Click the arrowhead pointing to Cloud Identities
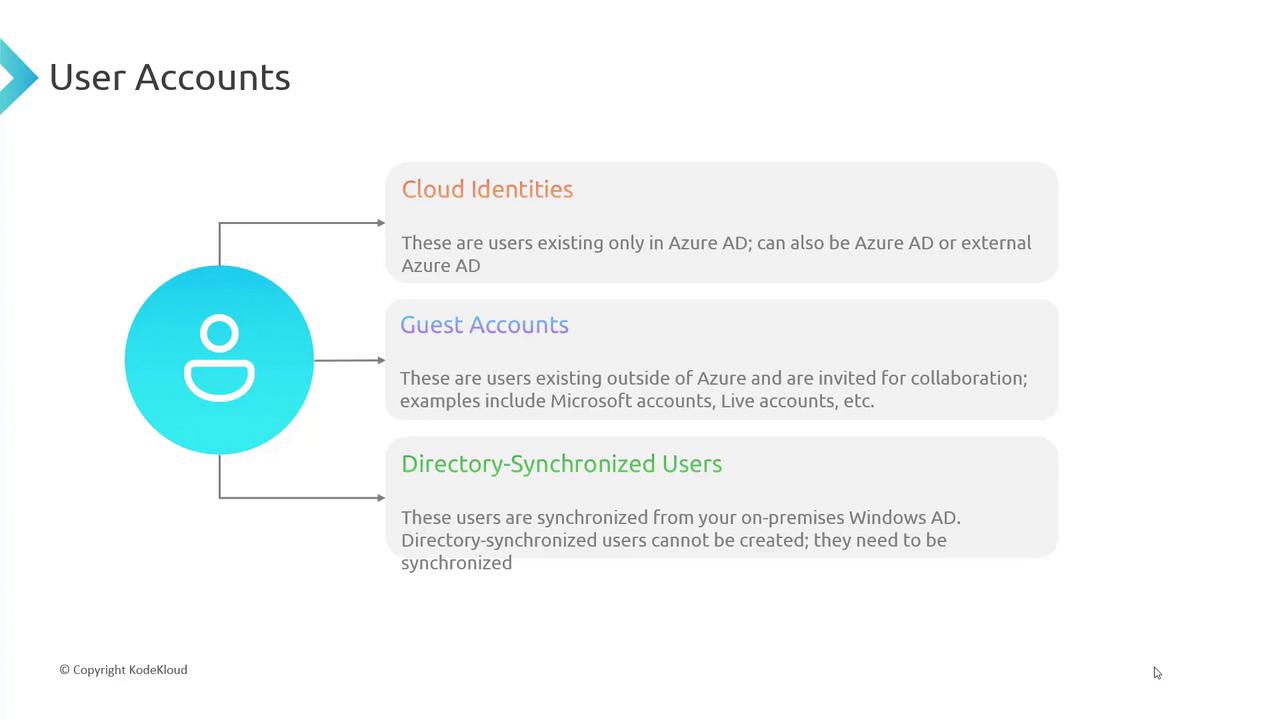The image size is (1280, 720). tap(381, 223)
